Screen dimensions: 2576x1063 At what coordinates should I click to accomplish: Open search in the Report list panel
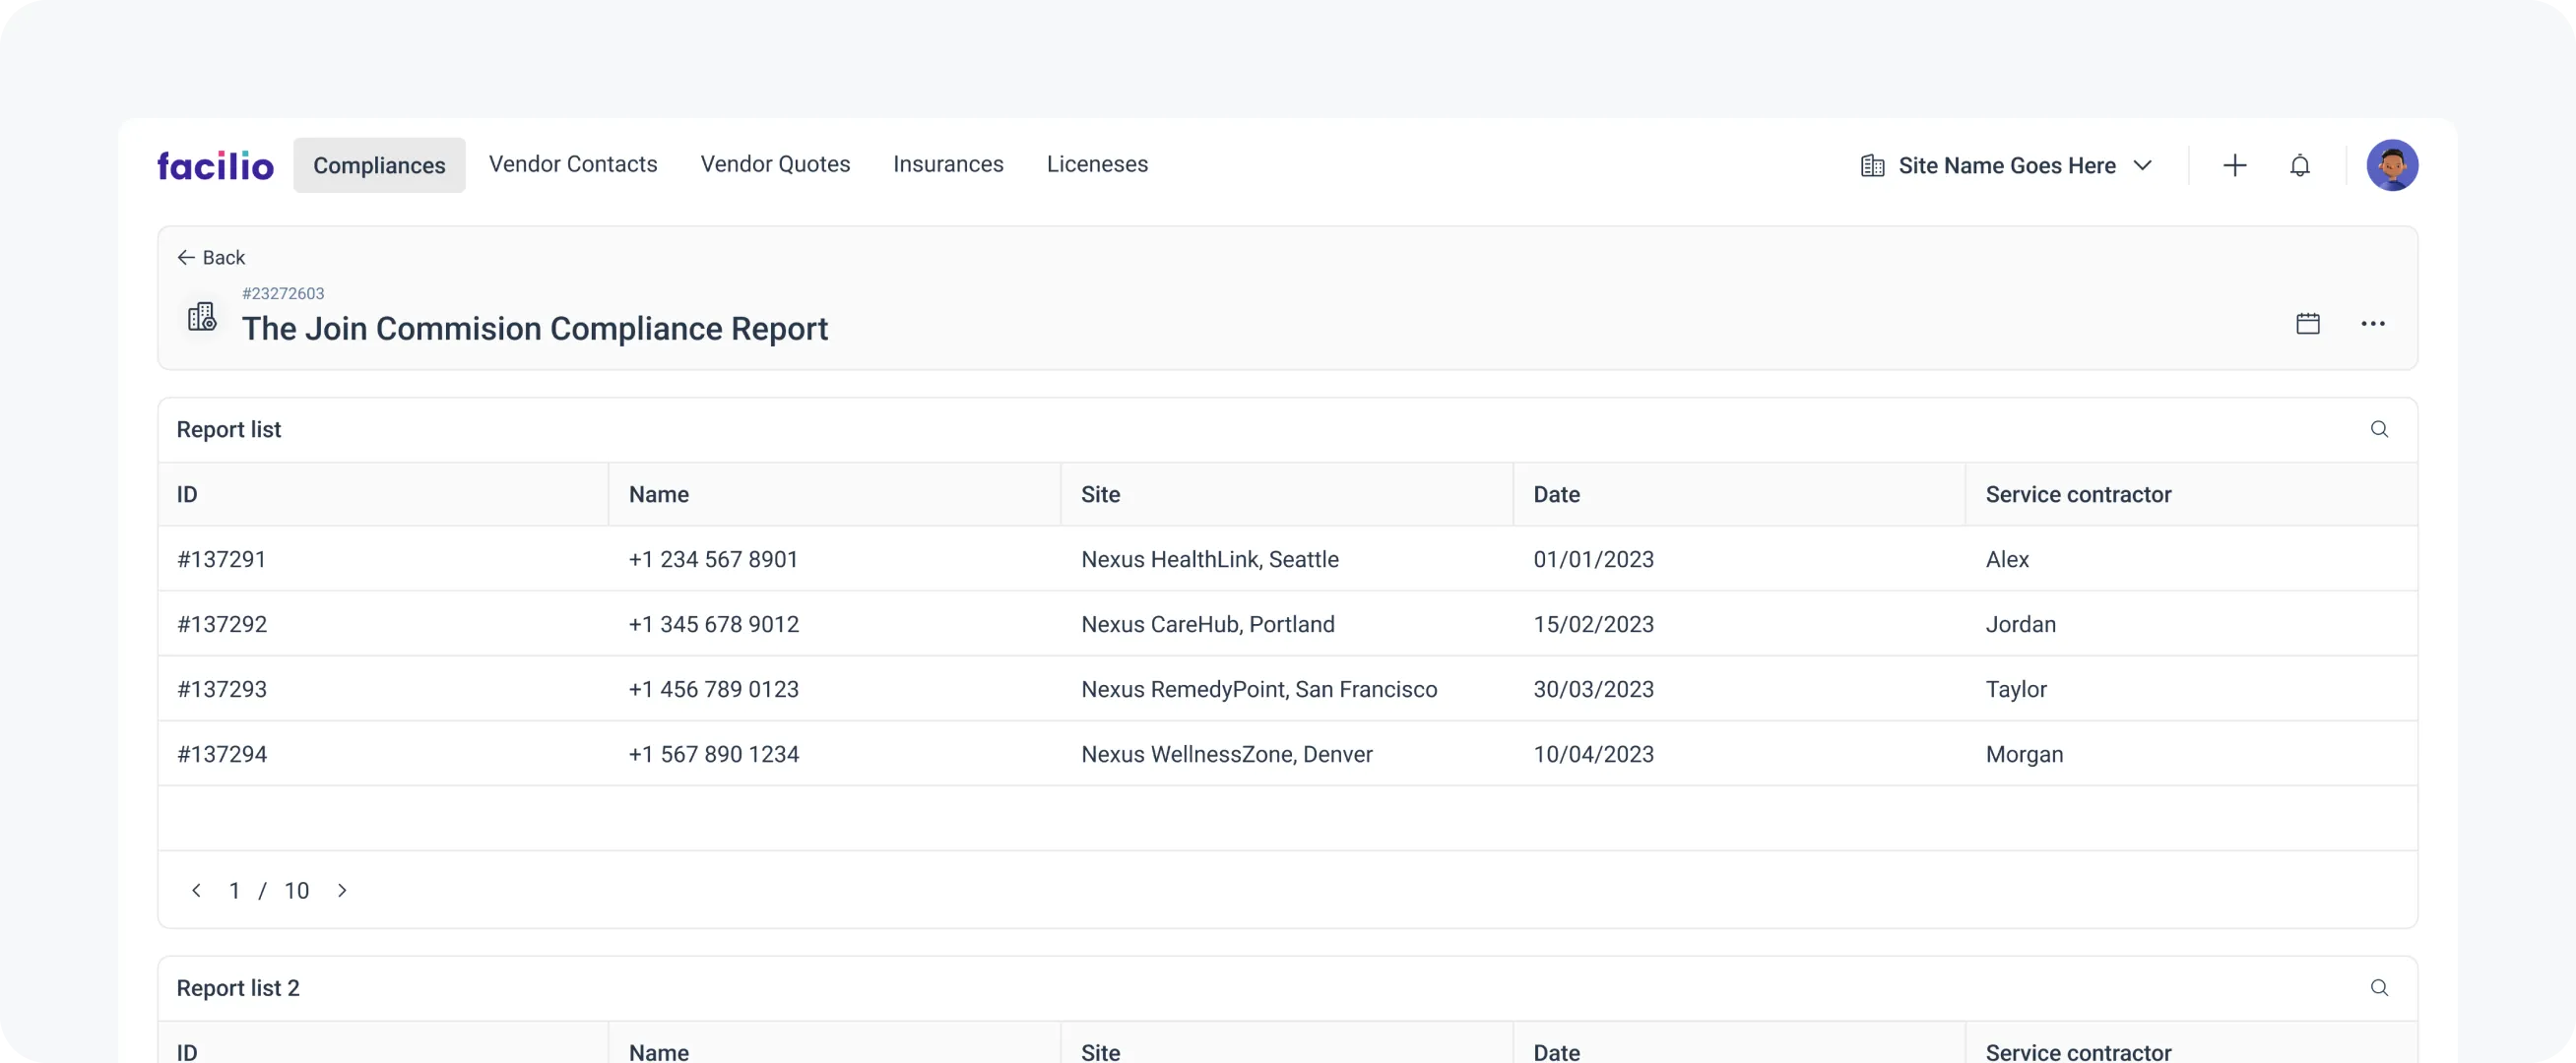click(2380, 429)
